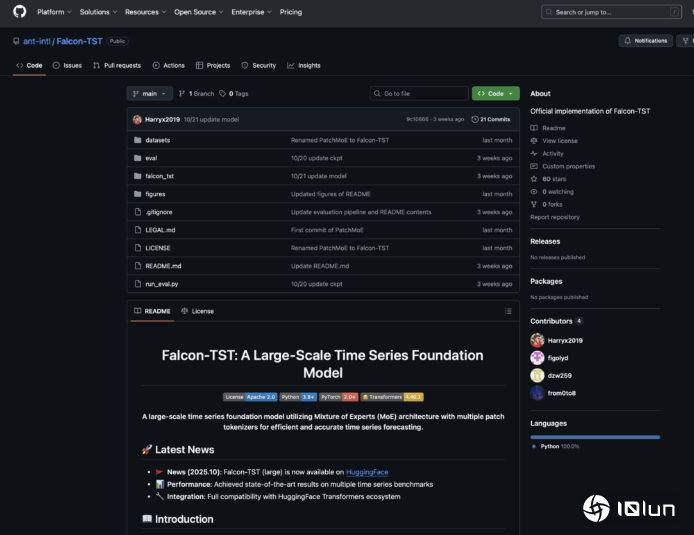Open Harryx2019 contributor avatar
The width and height of the screenshot is (694, 535).
coord(538,340)
